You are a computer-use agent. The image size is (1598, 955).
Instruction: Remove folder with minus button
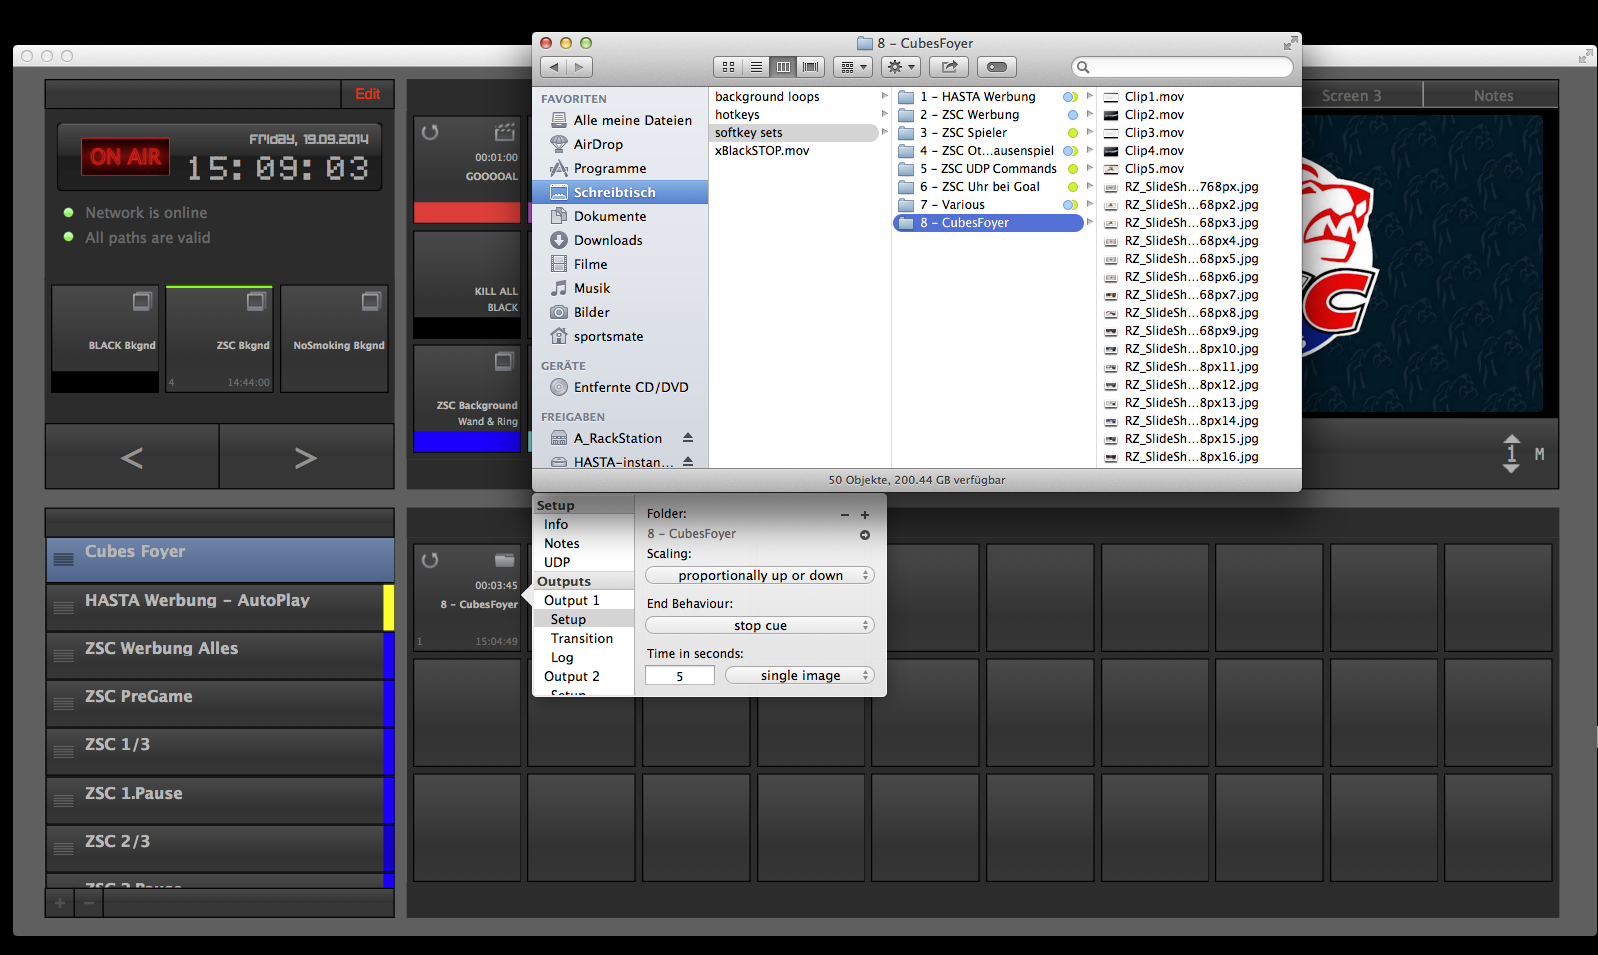(x=845, y=515)
